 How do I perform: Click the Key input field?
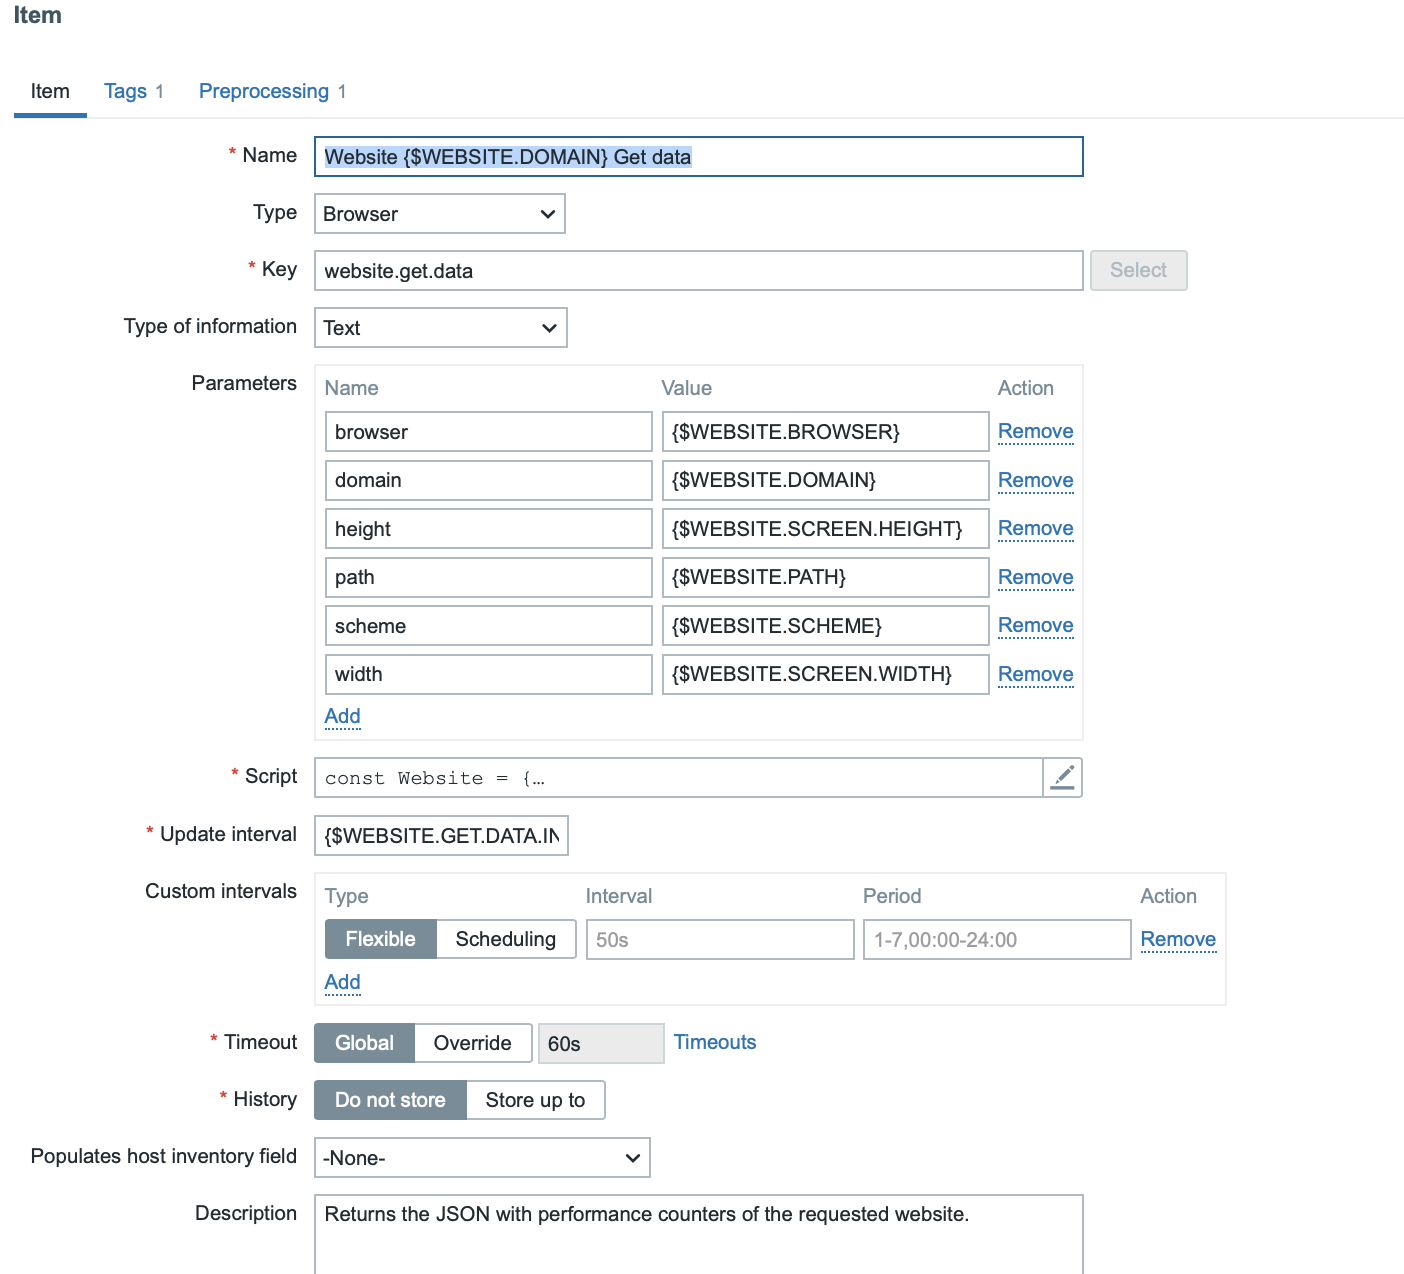click(x=698, y=271)
